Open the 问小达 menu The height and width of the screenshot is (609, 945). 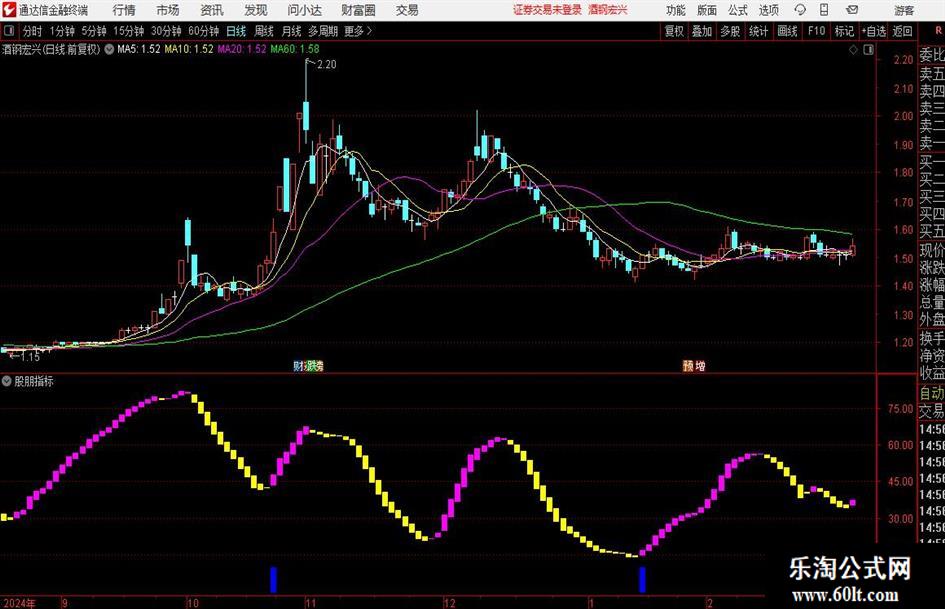(304, 10)
